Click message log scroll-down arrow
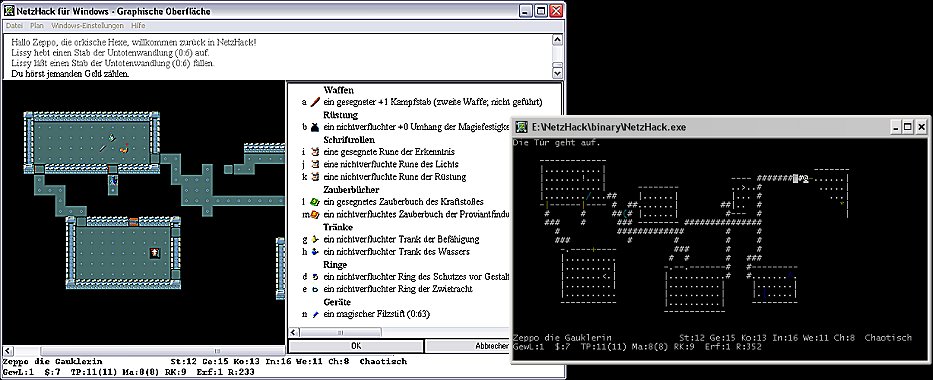 pos(558,73)
